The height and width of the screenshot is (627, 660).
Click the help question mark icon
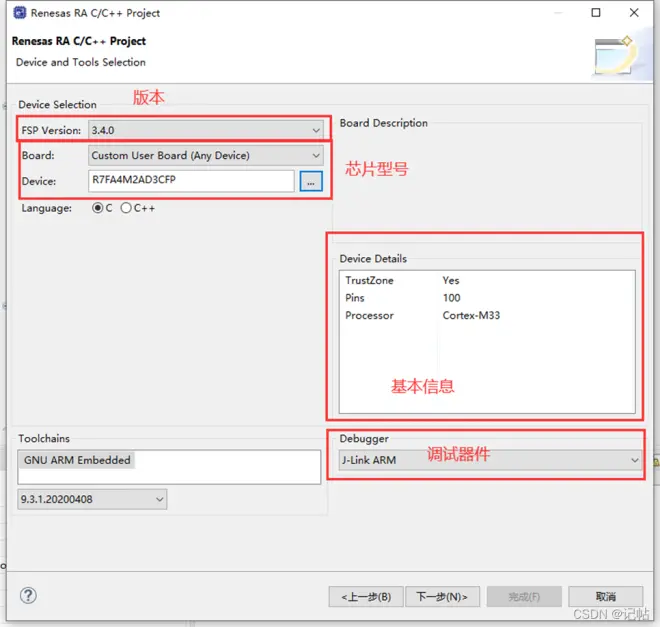click(x=28, y=595)
